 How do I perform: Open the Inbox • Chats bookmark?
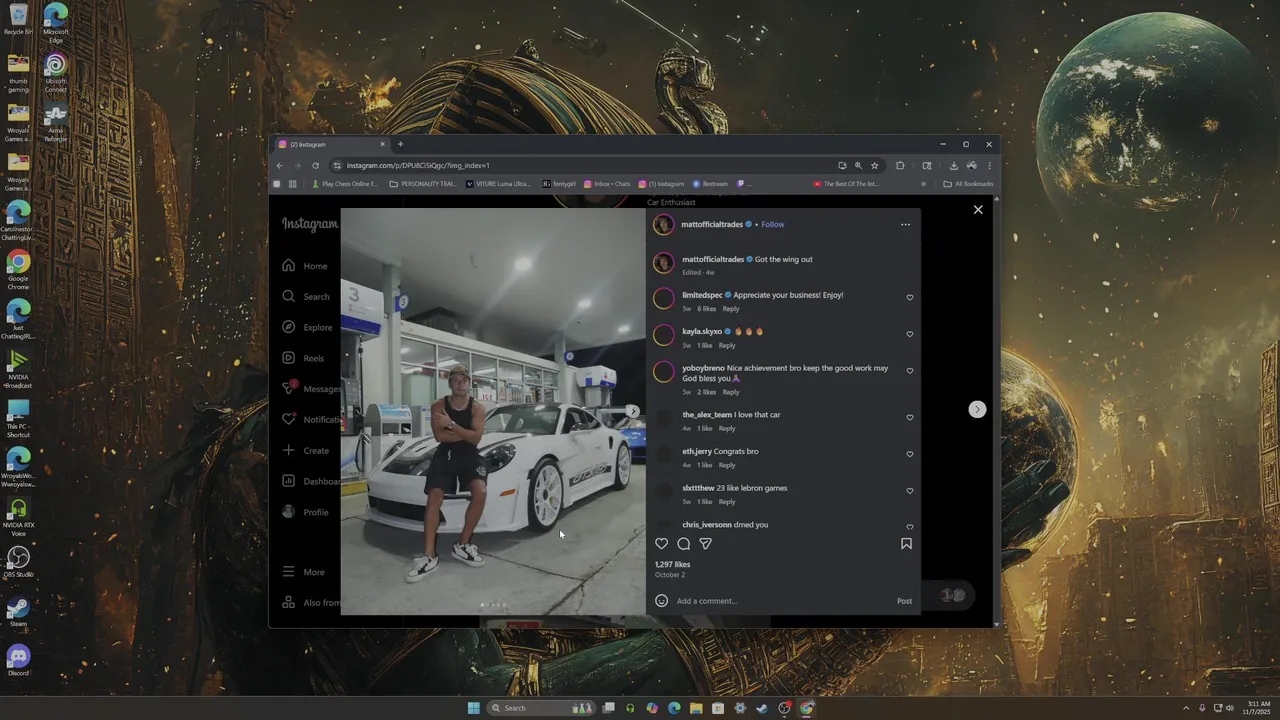608,184
